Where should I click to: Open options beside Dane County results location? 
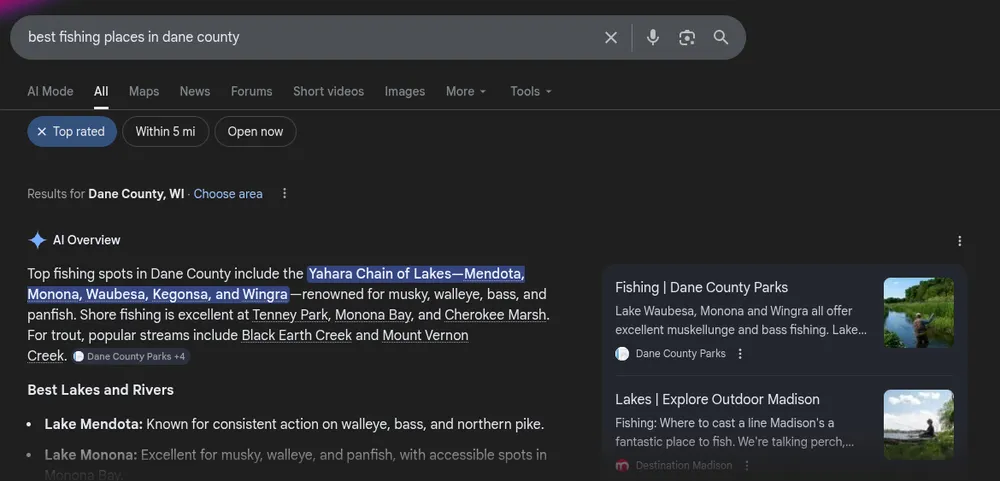tap(285, 194)
